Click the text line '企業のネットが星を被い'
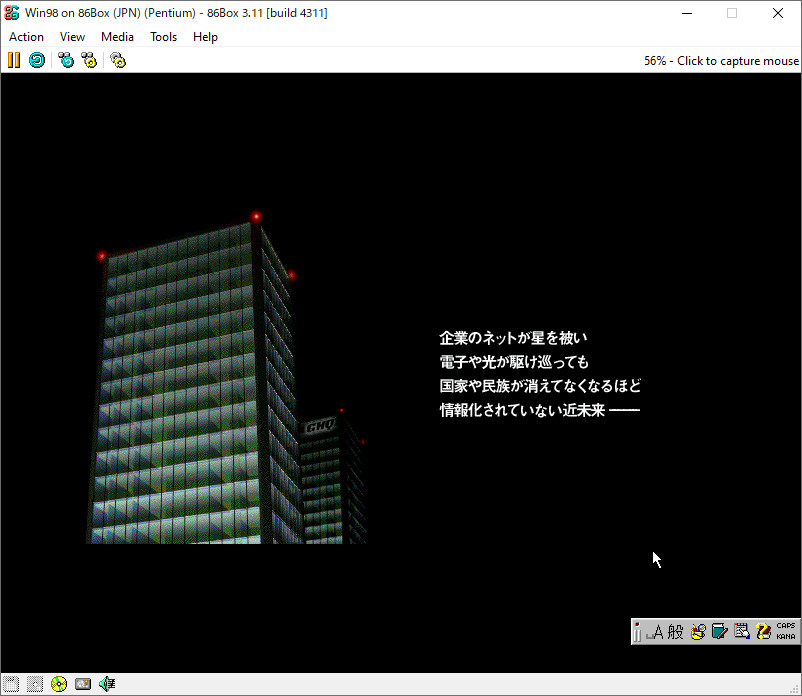 513,338
